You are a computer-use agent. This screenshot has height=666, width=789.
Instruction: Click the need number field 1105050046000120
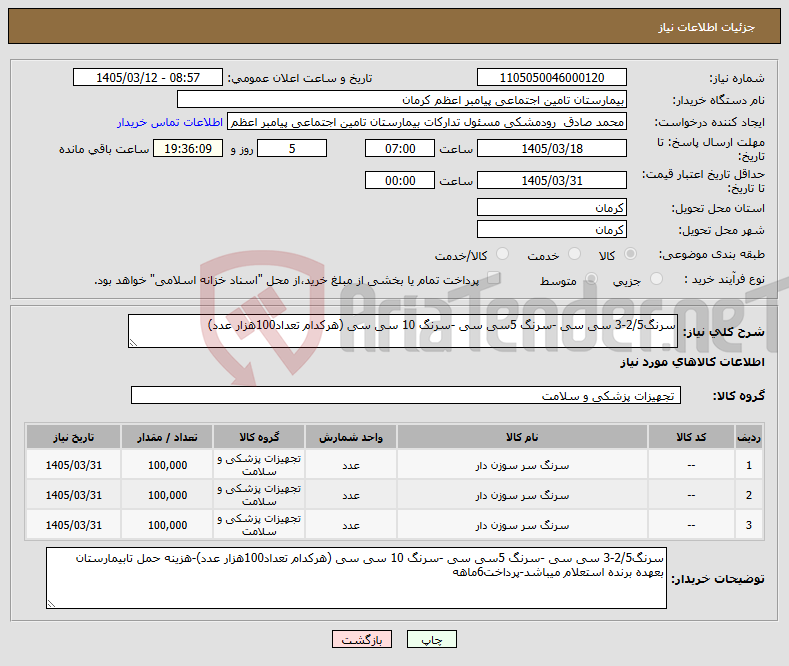coord(551,77)
